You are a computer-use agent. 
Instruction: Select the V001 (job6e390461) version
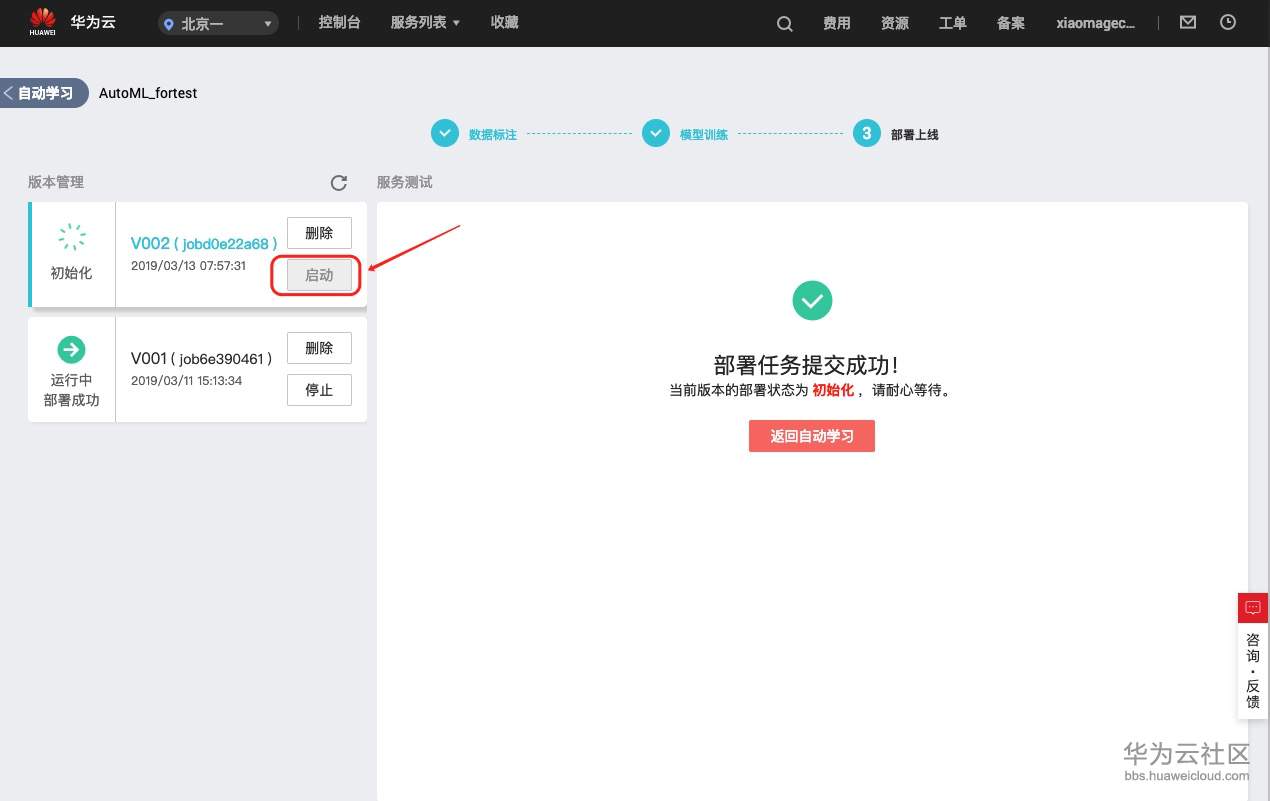[x=201, y=358]
